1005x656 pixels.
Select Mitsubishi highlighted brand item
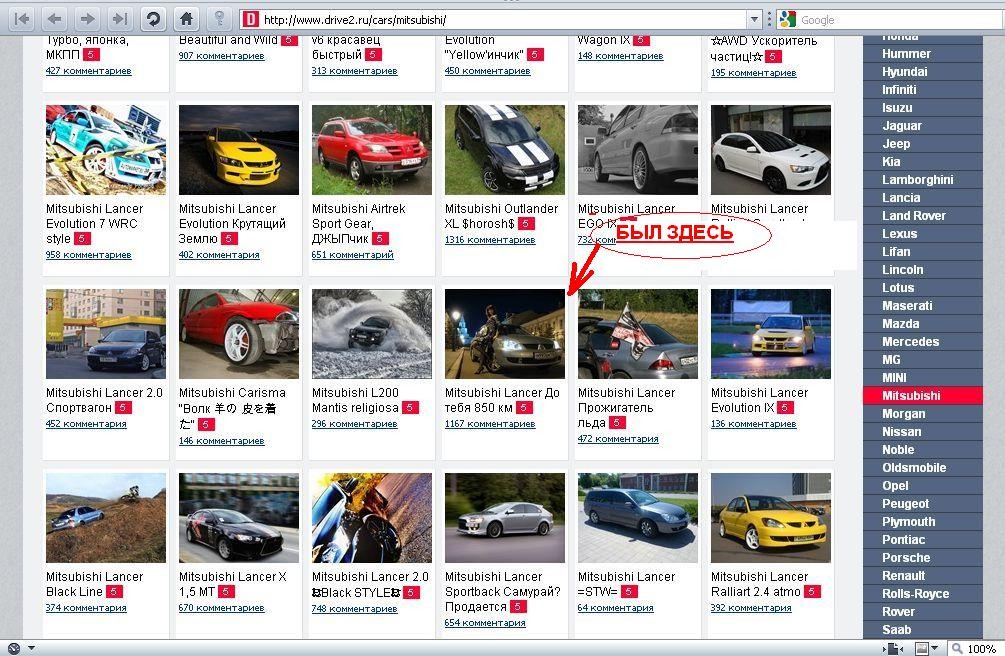pyautogui.click(x=922, y=396)
